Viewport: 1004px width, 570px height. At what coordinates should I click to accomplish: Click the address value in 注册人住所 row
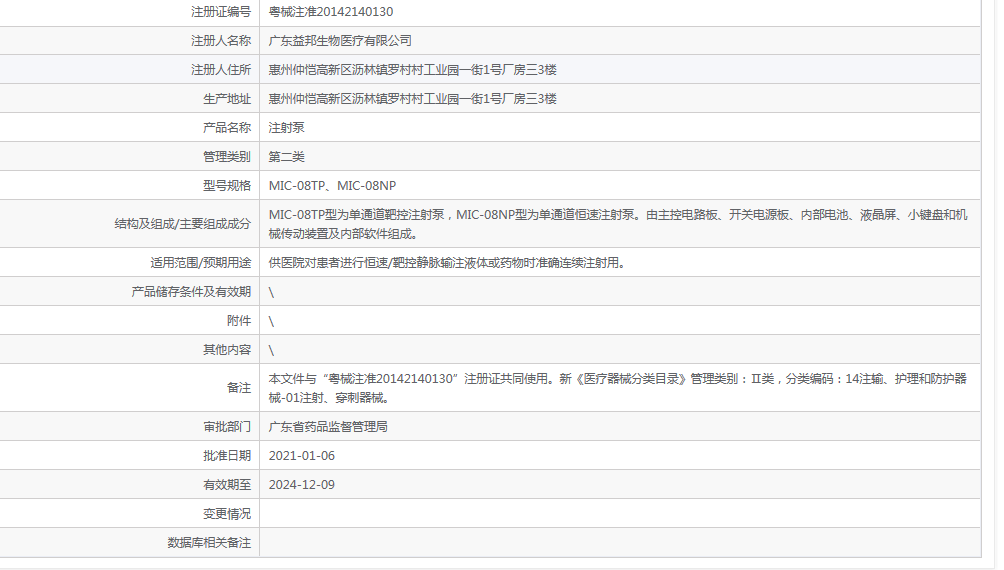coord(412,70)
